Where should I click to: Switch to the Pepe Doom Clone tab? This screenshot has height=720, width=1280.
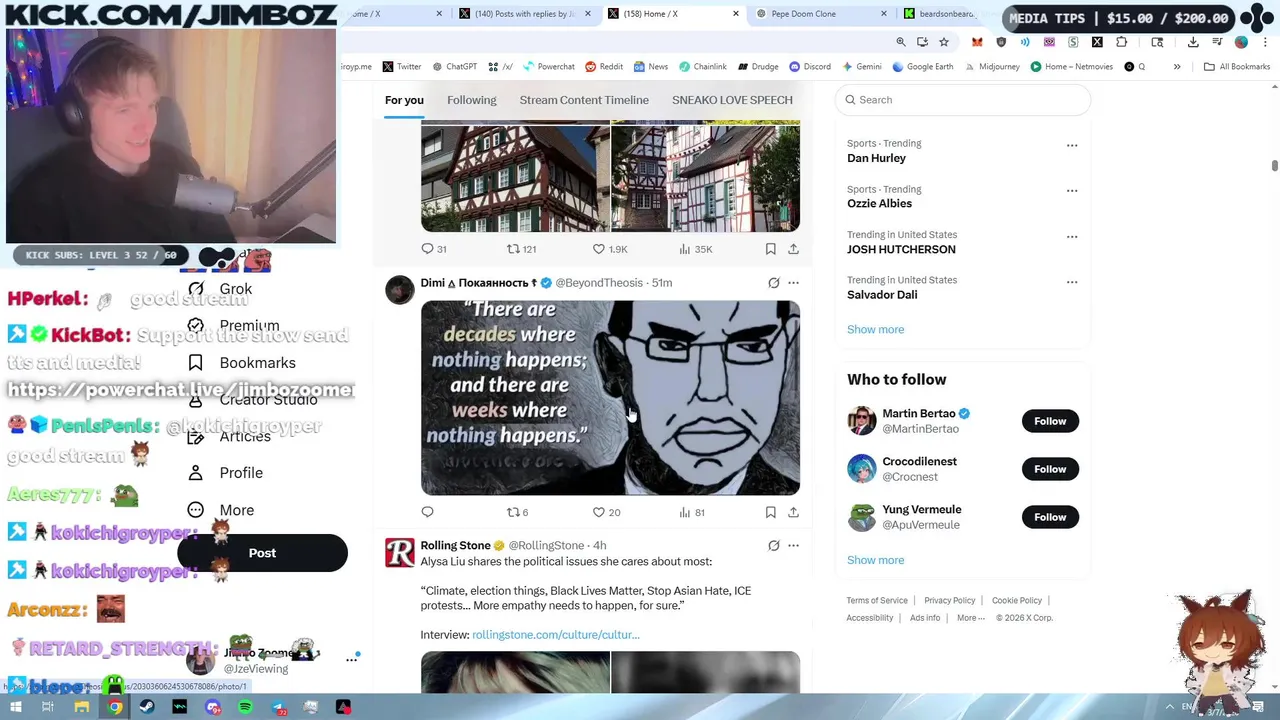tap(818, 14)
